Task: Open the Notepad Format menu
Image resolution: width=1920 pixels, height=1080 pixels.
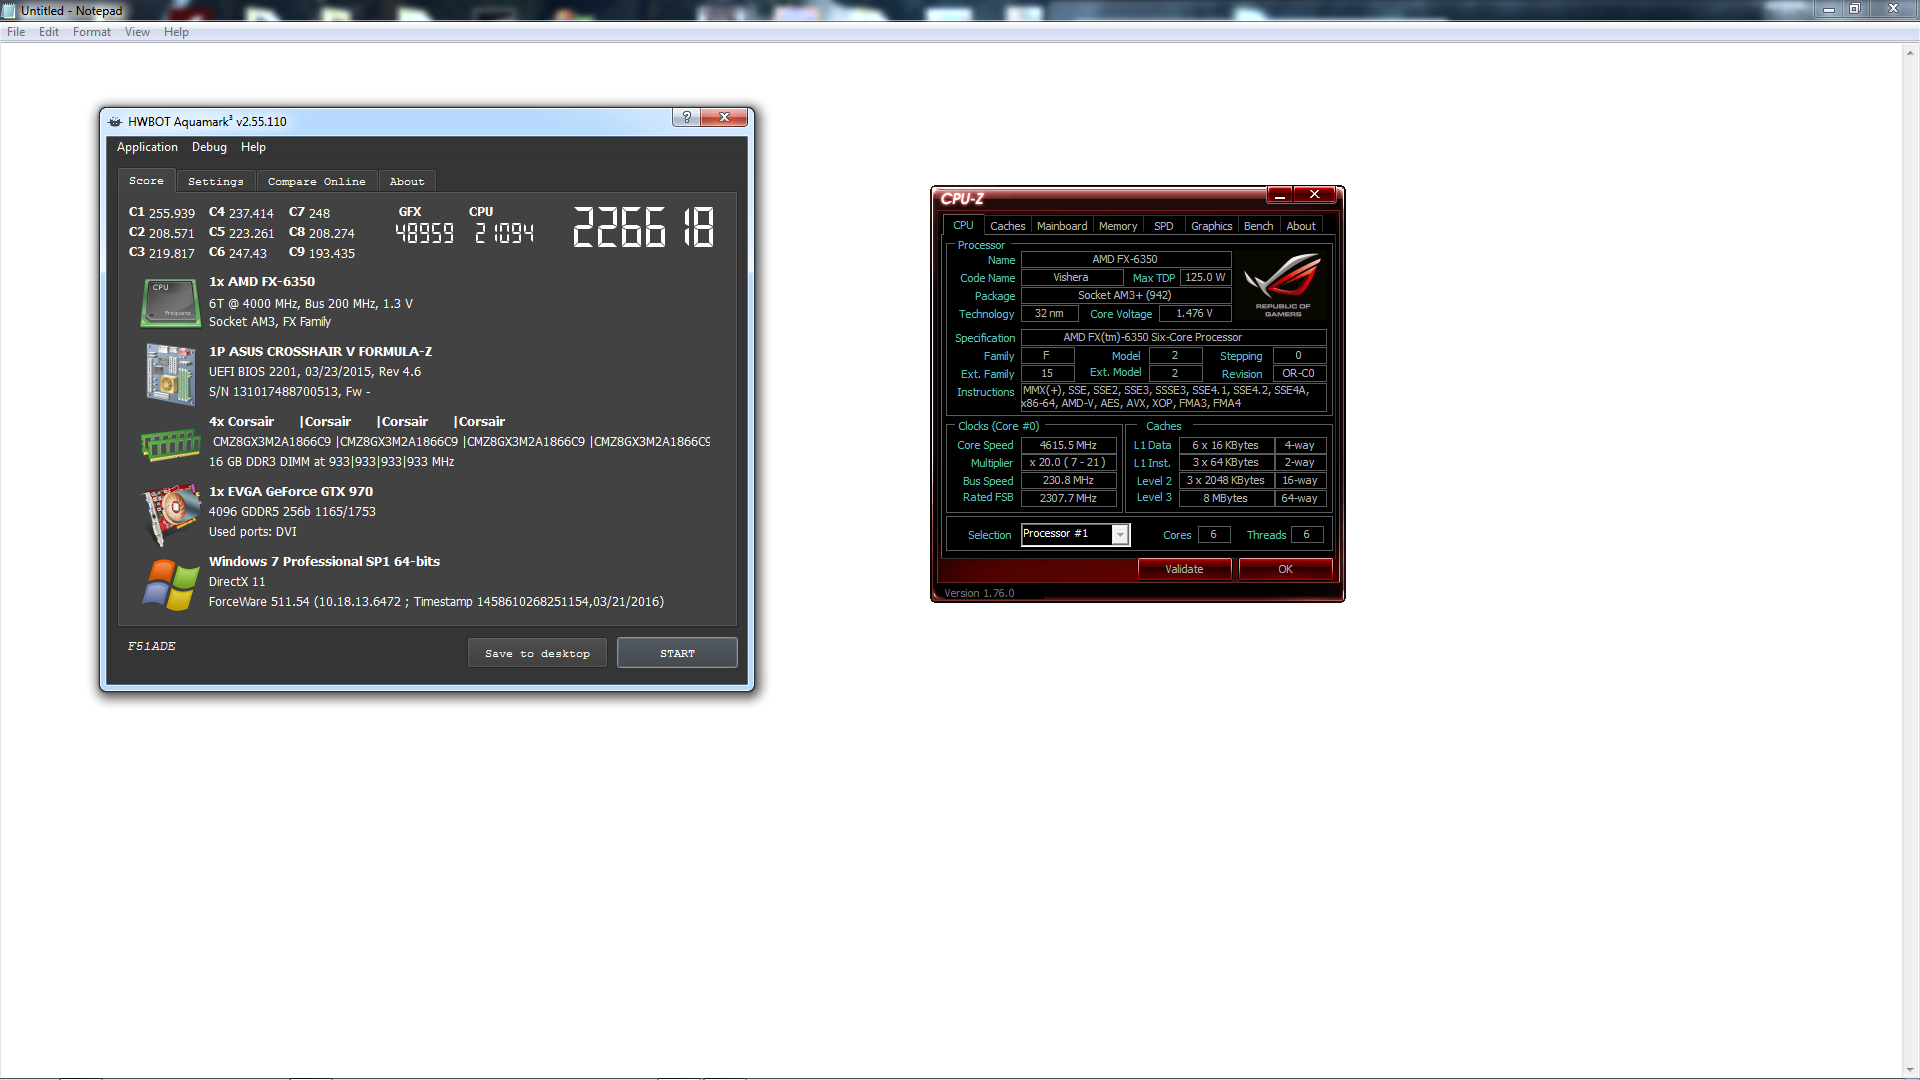Action: [92, 32]
